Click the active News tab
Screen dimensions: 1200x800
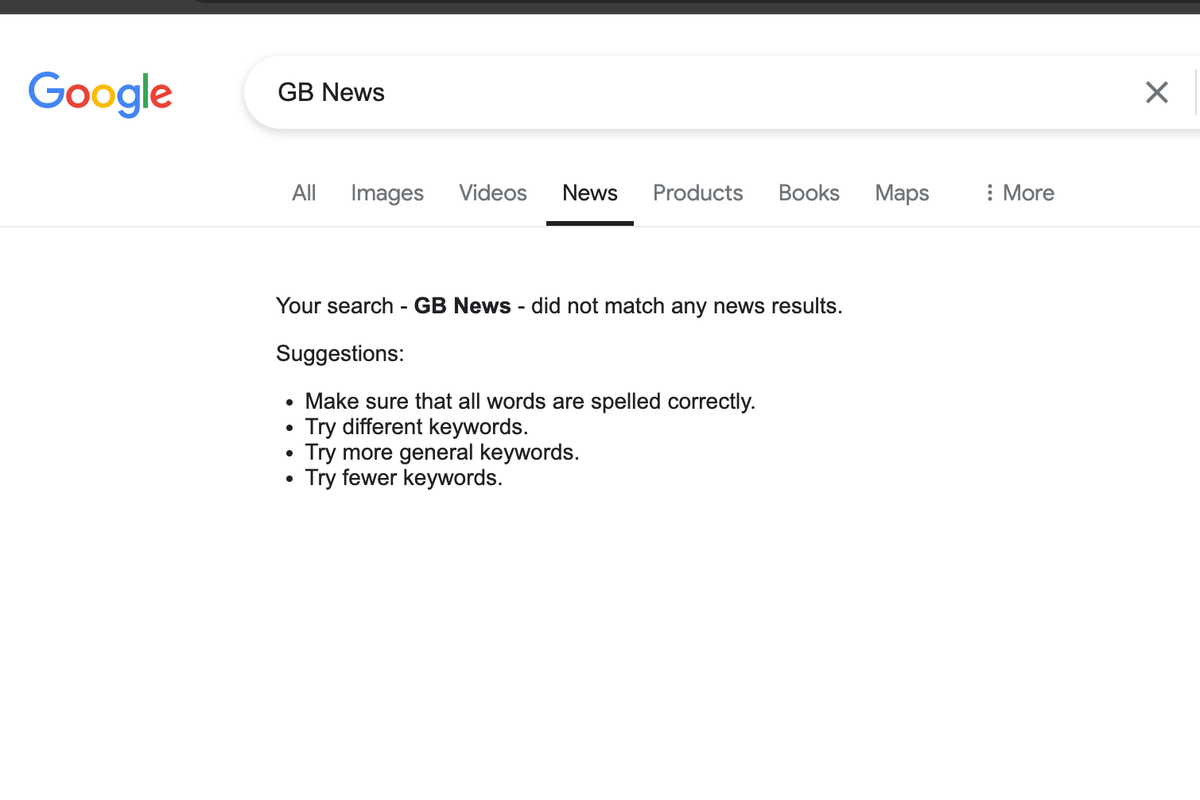pyautogui.click(x=590, y=193)
